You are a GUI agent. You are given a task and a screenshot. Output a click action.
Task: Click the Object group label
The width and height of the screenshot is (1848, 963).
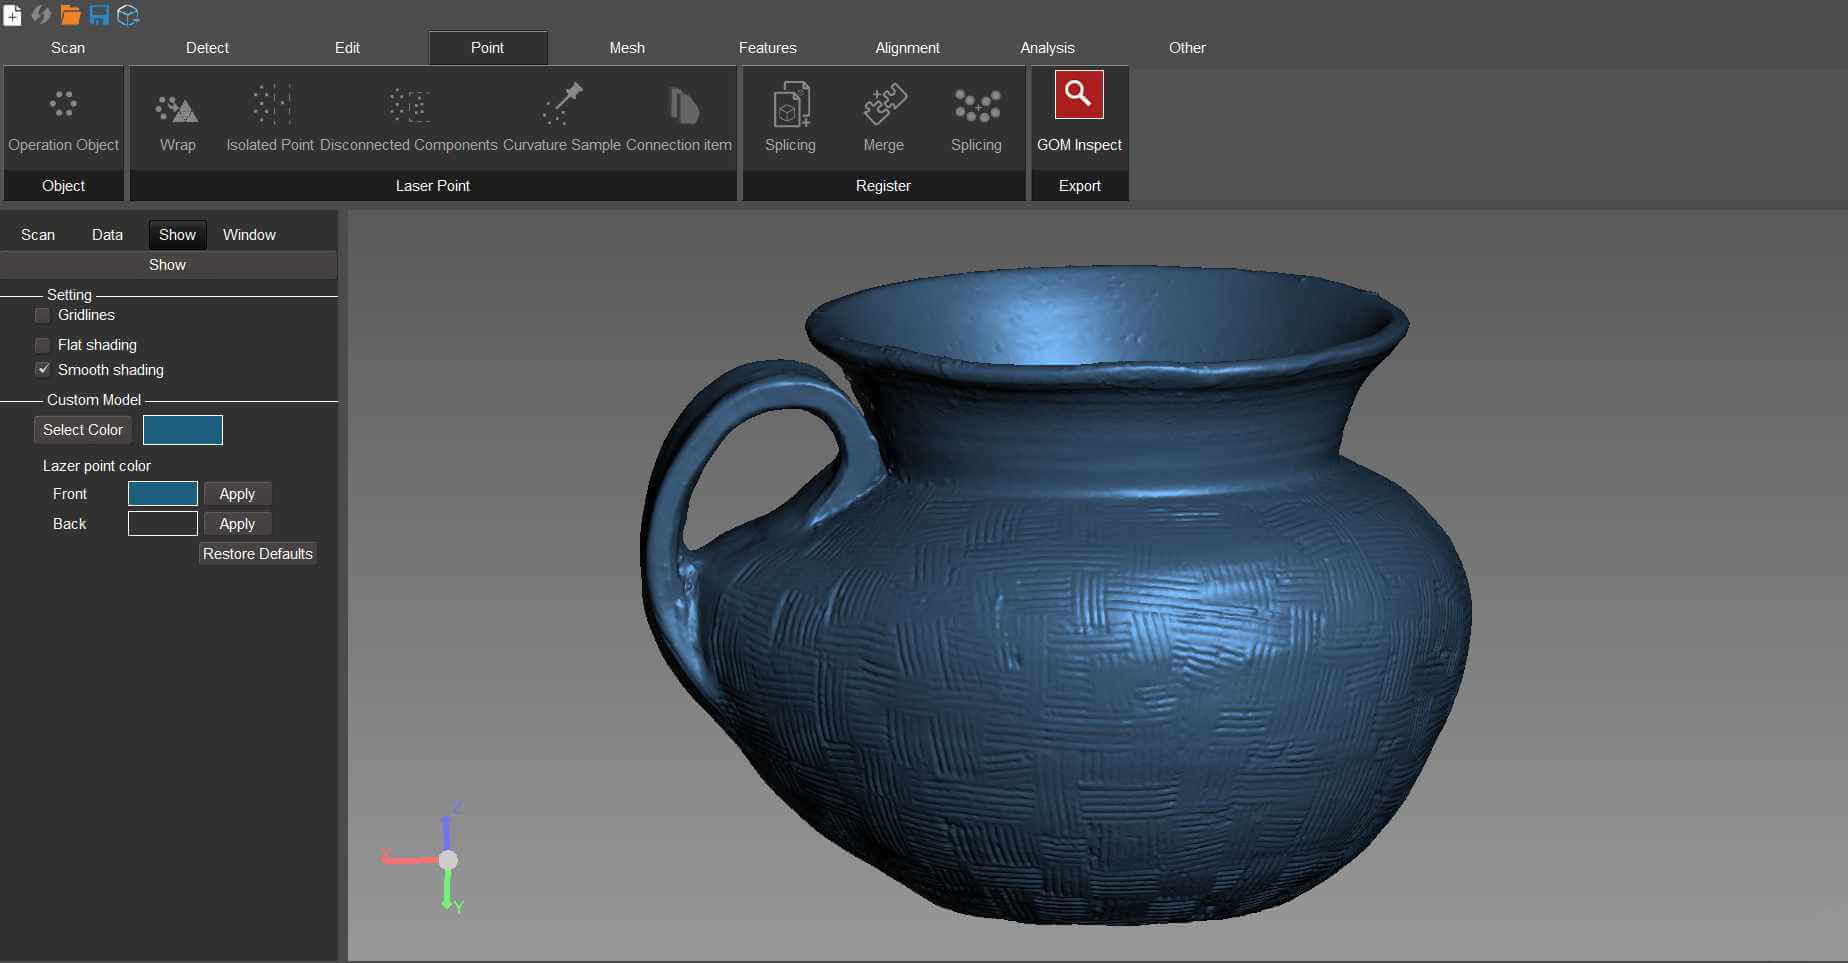tap(64, 186)
